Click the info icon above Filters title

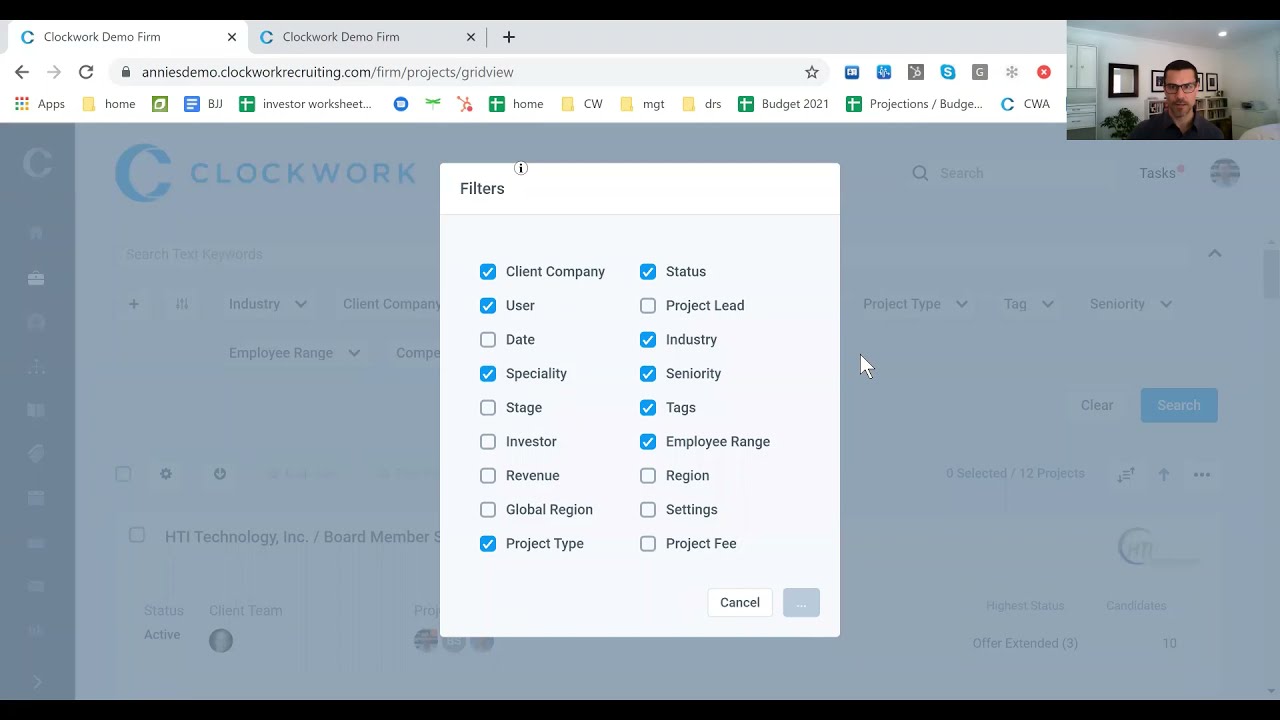pyautogui.click(x=521, y=168)
